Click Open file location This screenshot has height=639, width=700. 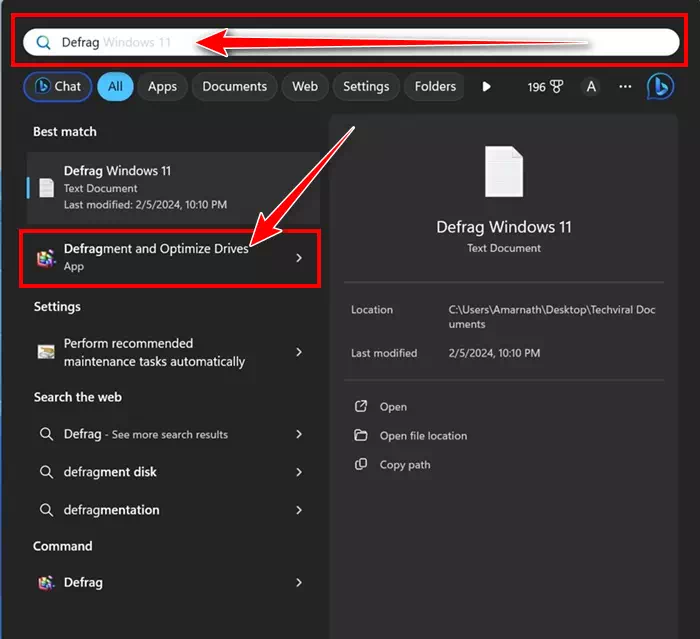coord(423,436)
